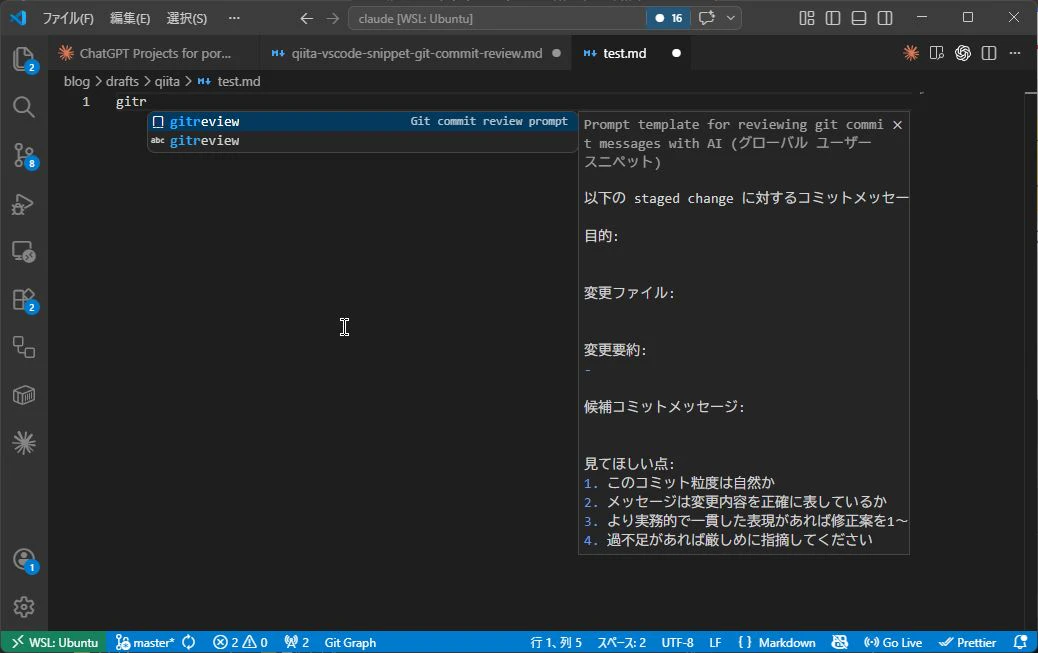This screenshot has width=1038, height=653.
Task: Click the drafts breadcrumb
Action: tap(122, 81)
